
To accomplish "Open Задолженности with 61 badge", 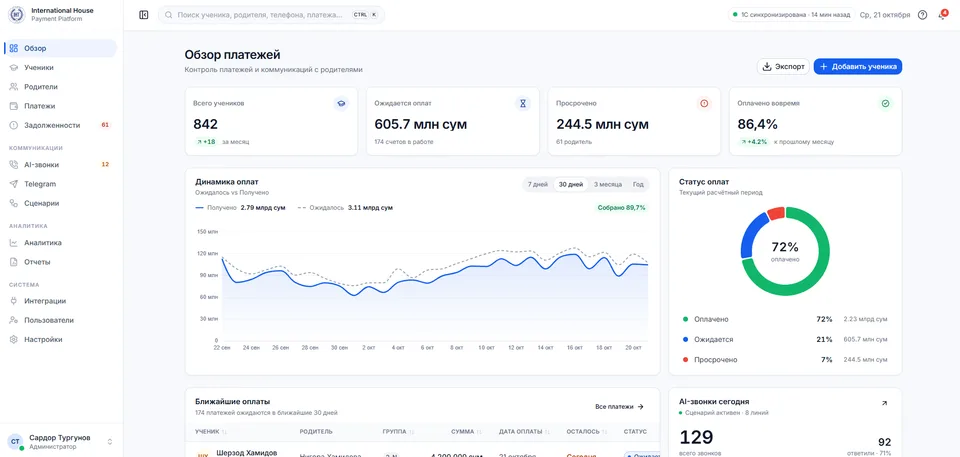I will point(60,125).
